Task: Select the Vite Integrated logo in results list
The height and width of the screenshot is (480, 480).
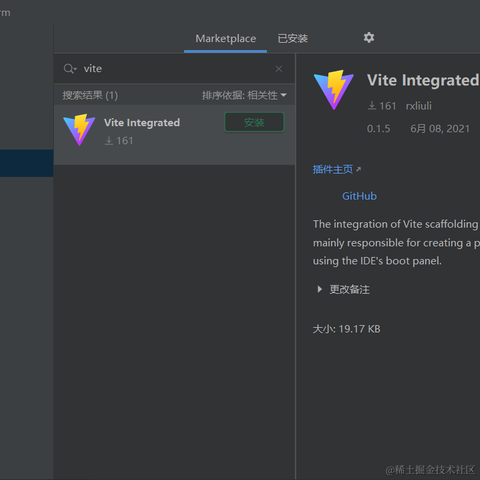Action: (x=79, y=130)
